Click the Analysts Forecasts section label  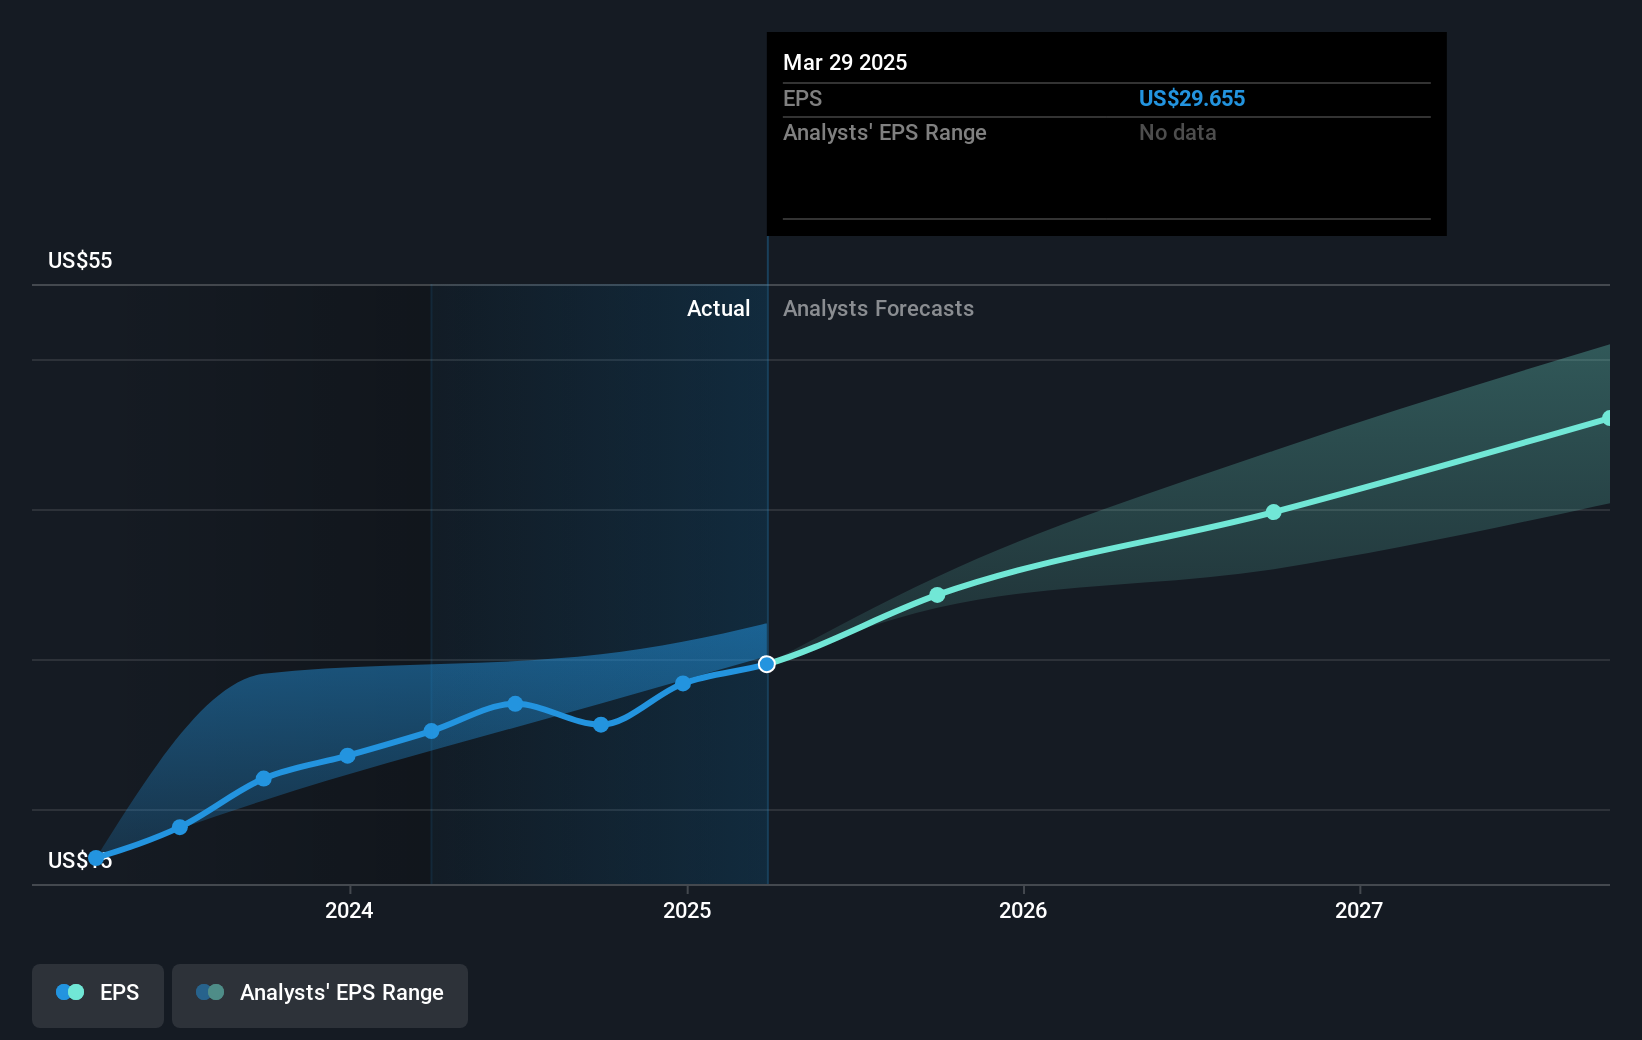coord(878,308)
